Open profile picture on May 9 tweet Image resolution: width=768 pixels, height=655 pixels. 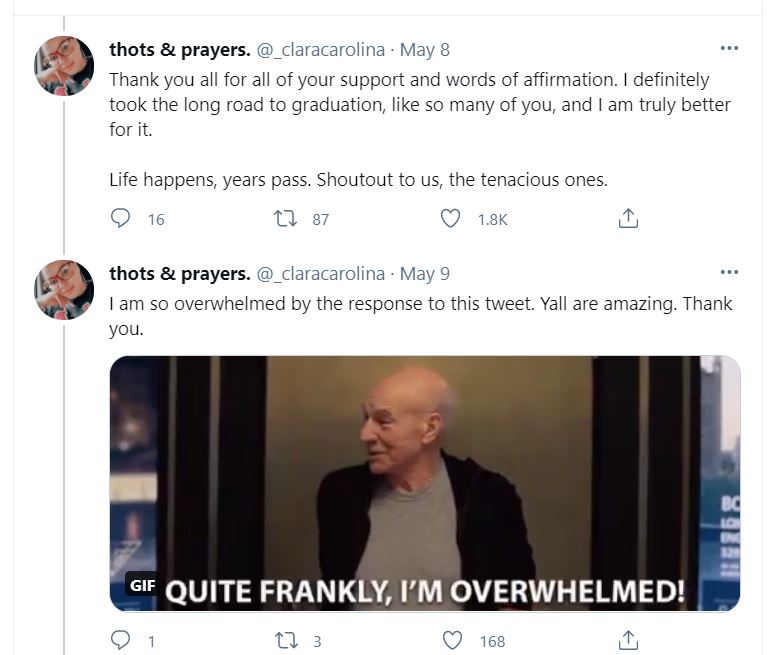coord(64,290)
